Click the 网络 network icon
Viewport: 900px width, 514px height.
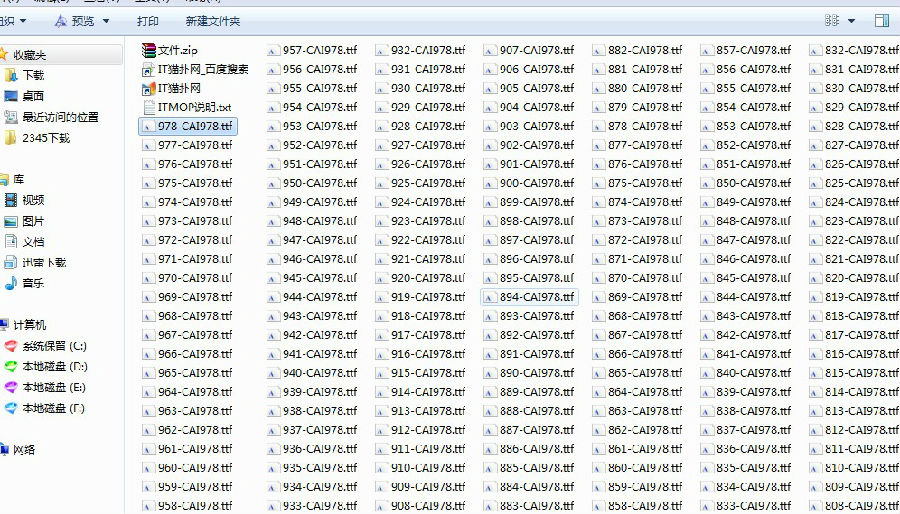(x=5, y=450)
